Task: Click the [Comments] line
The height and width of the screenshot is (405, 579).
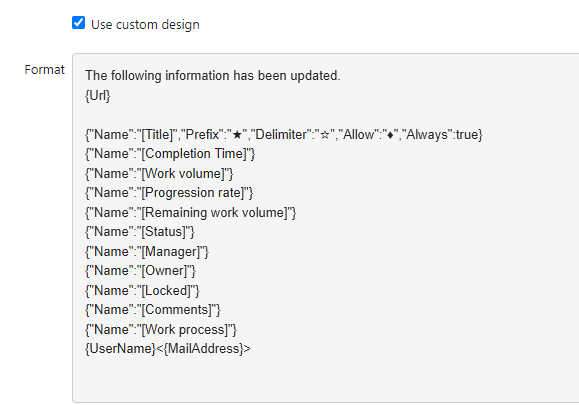Action: tap(153, 310)
